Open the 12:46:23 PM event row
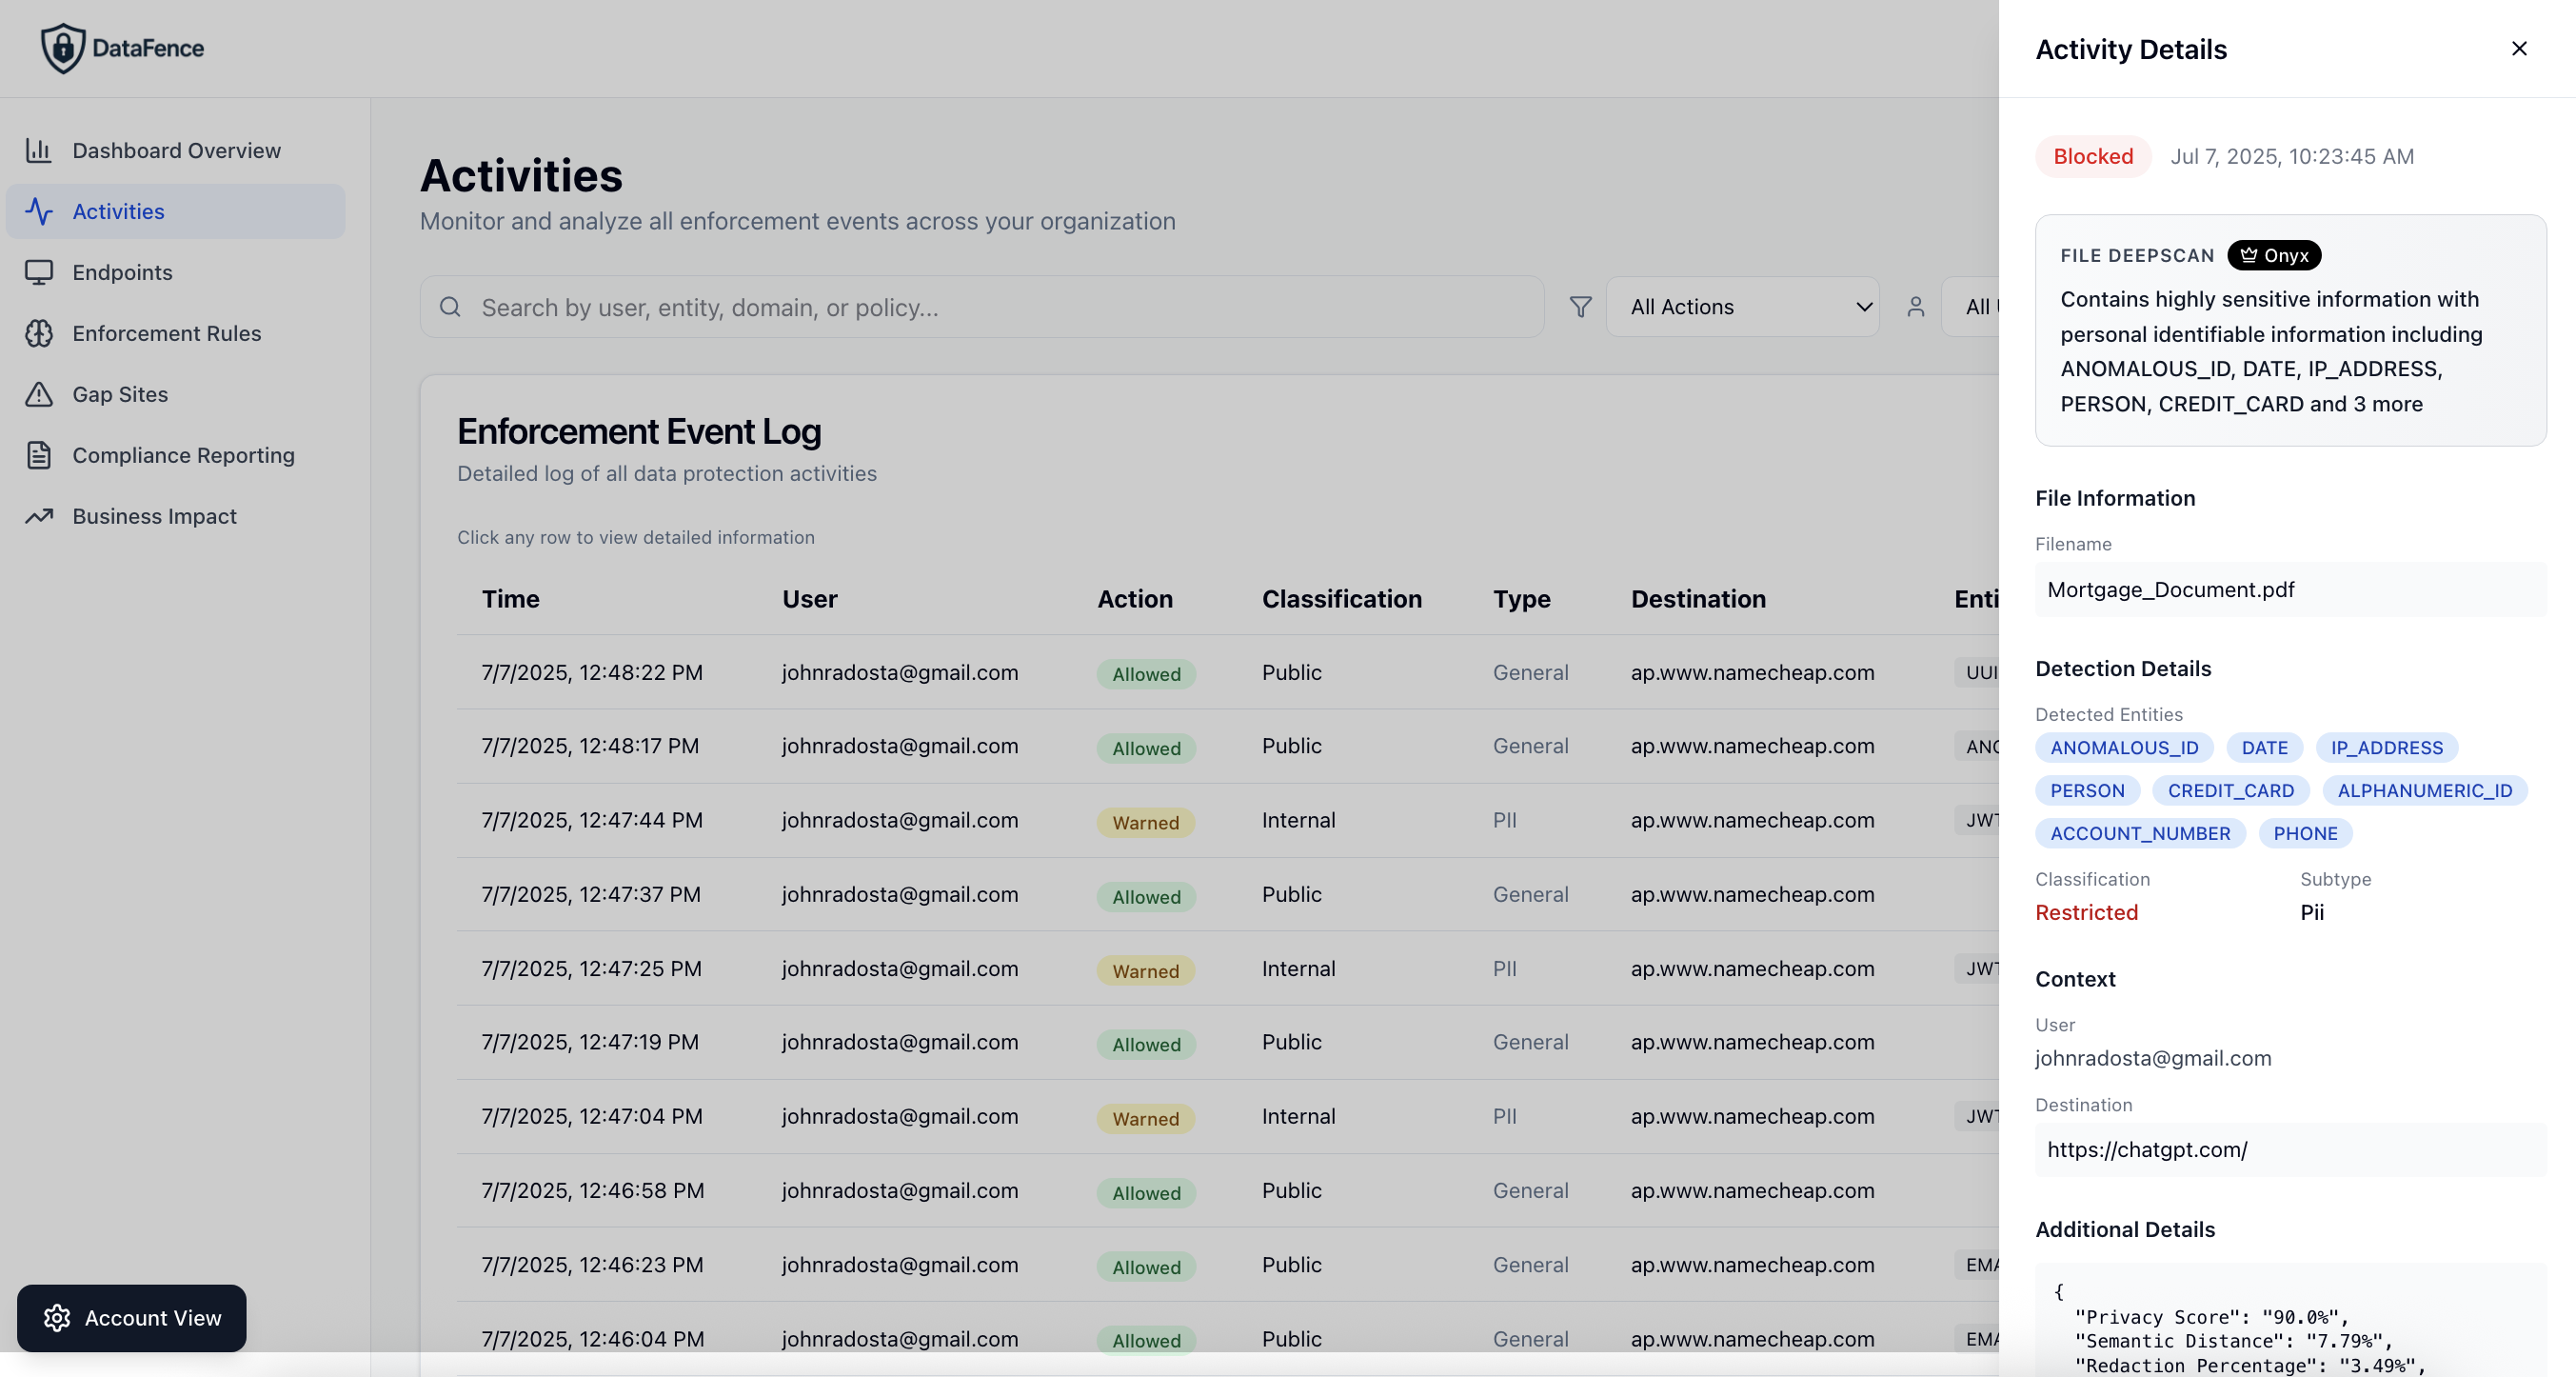Image resolution: width=2576 pixels, height=1377 pixels. pos(1227,1264)
